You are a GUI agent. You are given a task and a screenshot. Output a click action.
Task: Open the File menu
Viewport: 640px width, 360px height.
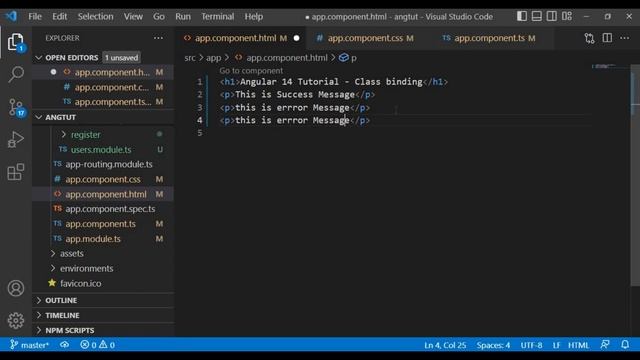click(x=35, y=17)
